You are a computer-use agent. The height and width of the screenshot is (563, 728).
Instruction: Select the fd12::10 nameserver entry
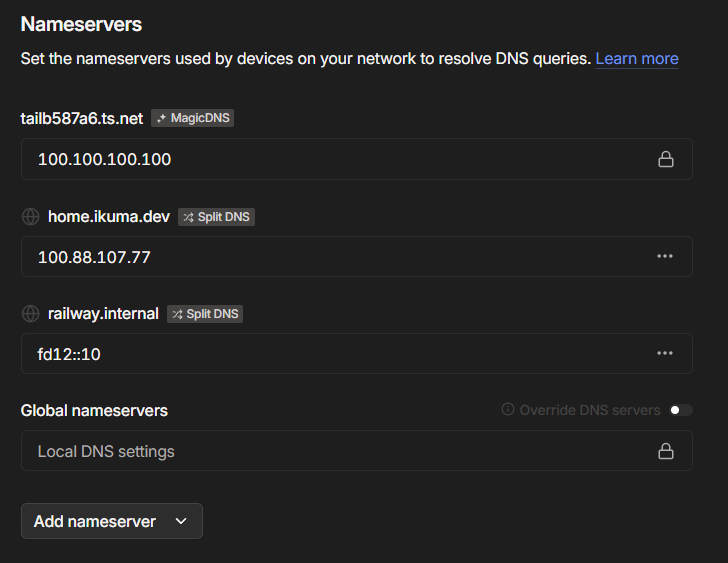coord(357,354)
